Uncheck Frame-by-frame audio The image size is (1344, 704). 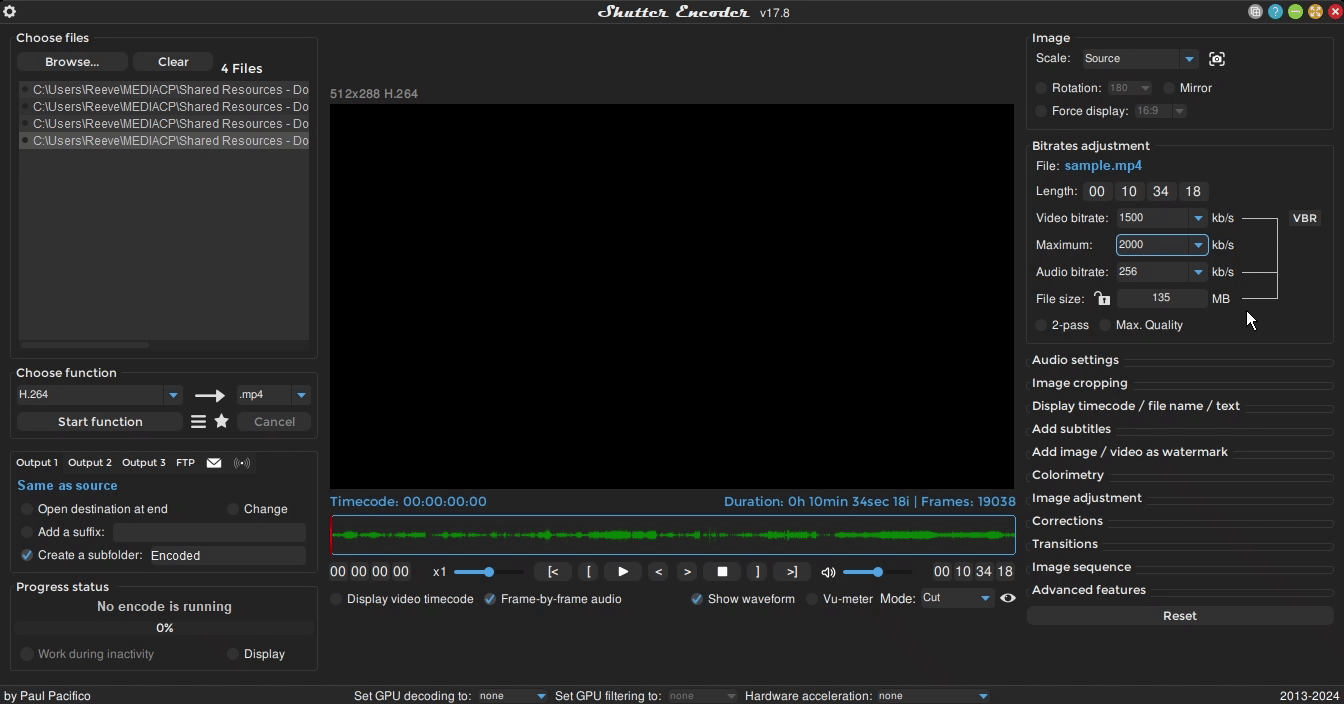(x=490, y=599)
